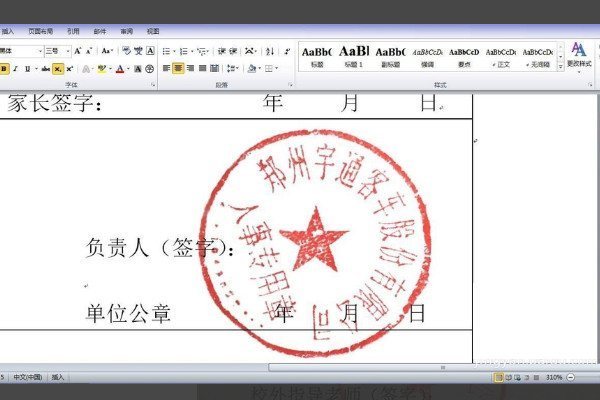This screenshot has width=600, height=400.
Task: Toggle subscript x₂ button
Action: (x=58, y=69)
